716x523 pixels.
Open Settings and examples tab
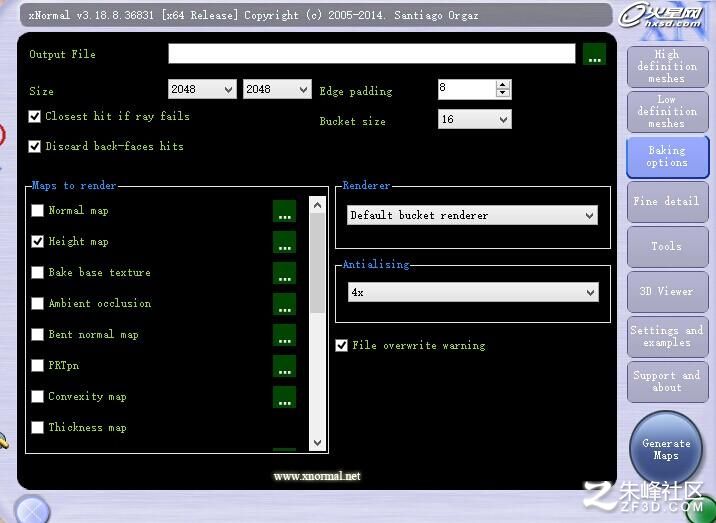[667, 337]
